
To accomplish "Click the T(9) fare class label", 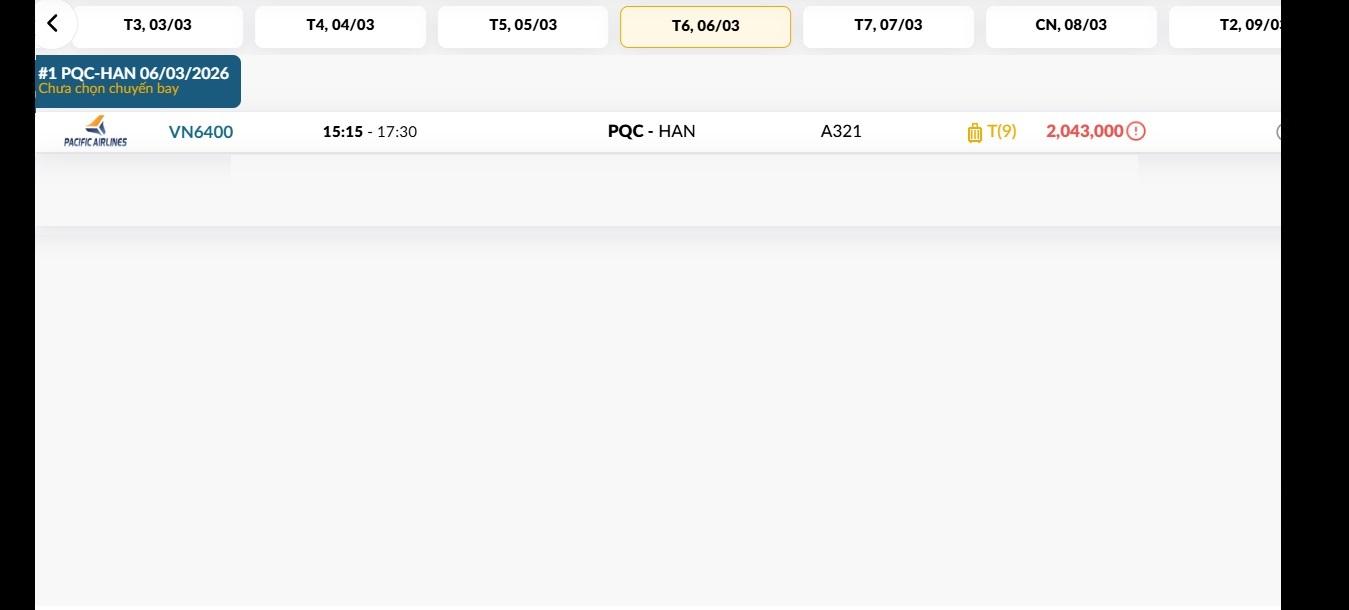I will point(1002,131).
